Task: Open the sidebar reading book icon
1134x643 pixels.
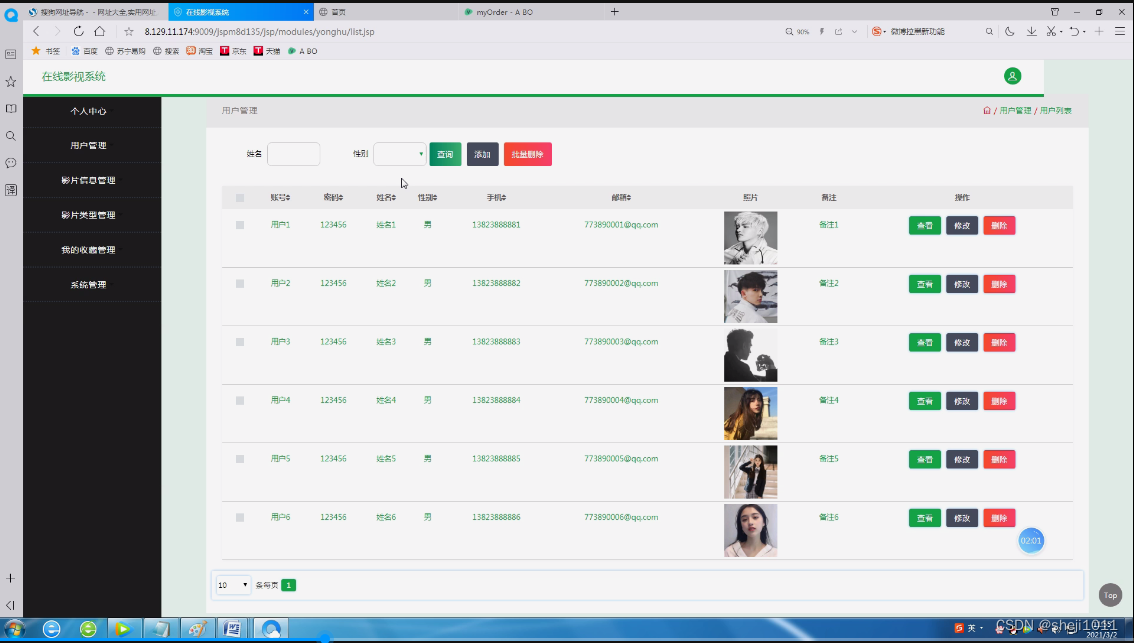Action: (11, 108)
